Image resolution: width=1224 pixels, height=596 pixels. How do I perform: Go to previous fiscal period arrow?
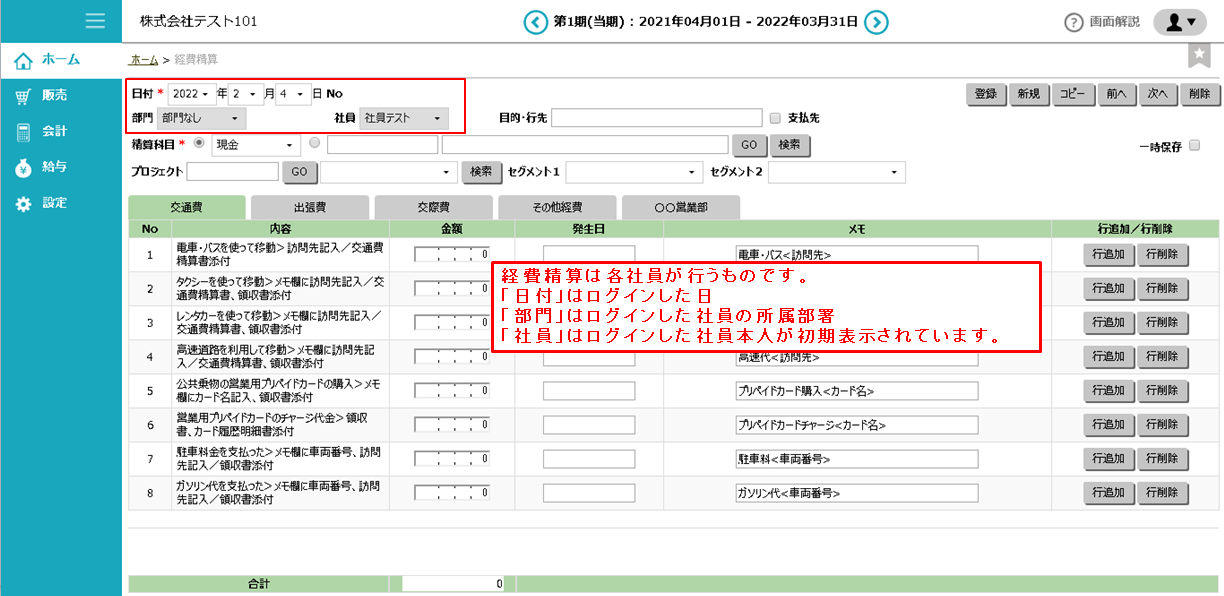[537, 22]
